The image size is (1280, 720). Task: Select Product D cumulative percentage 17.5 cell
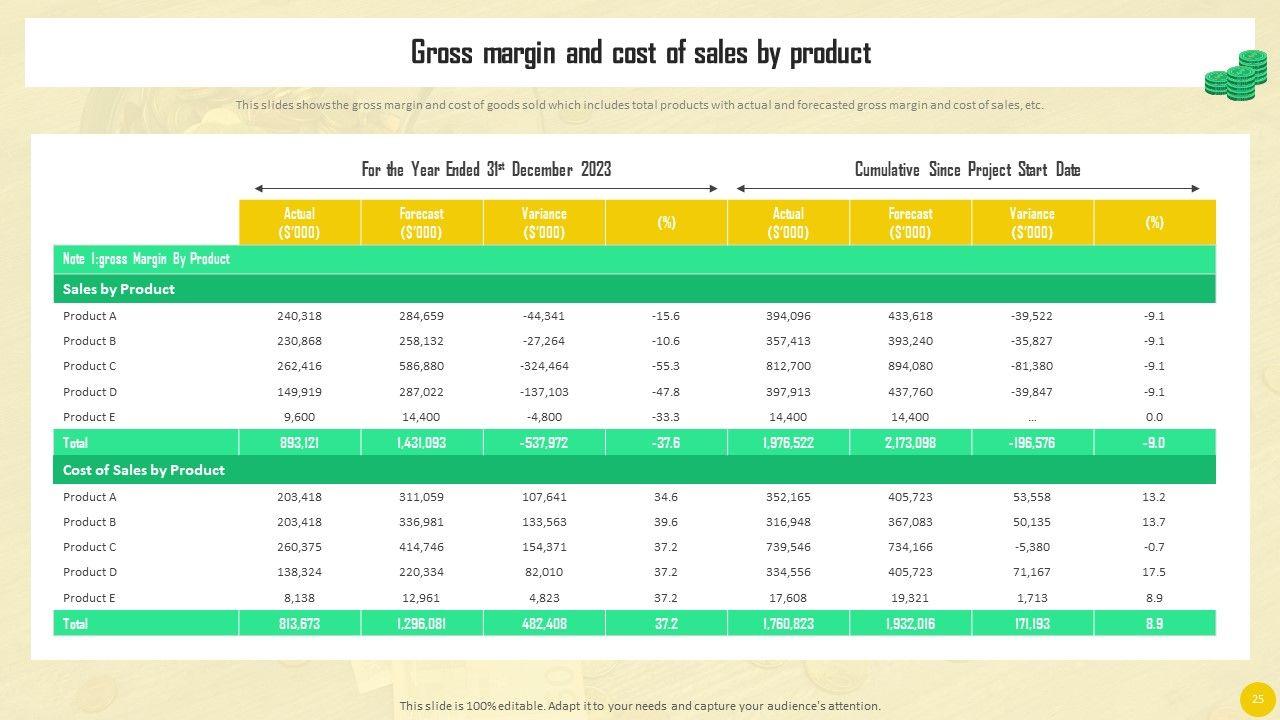tap(1154, 572)
